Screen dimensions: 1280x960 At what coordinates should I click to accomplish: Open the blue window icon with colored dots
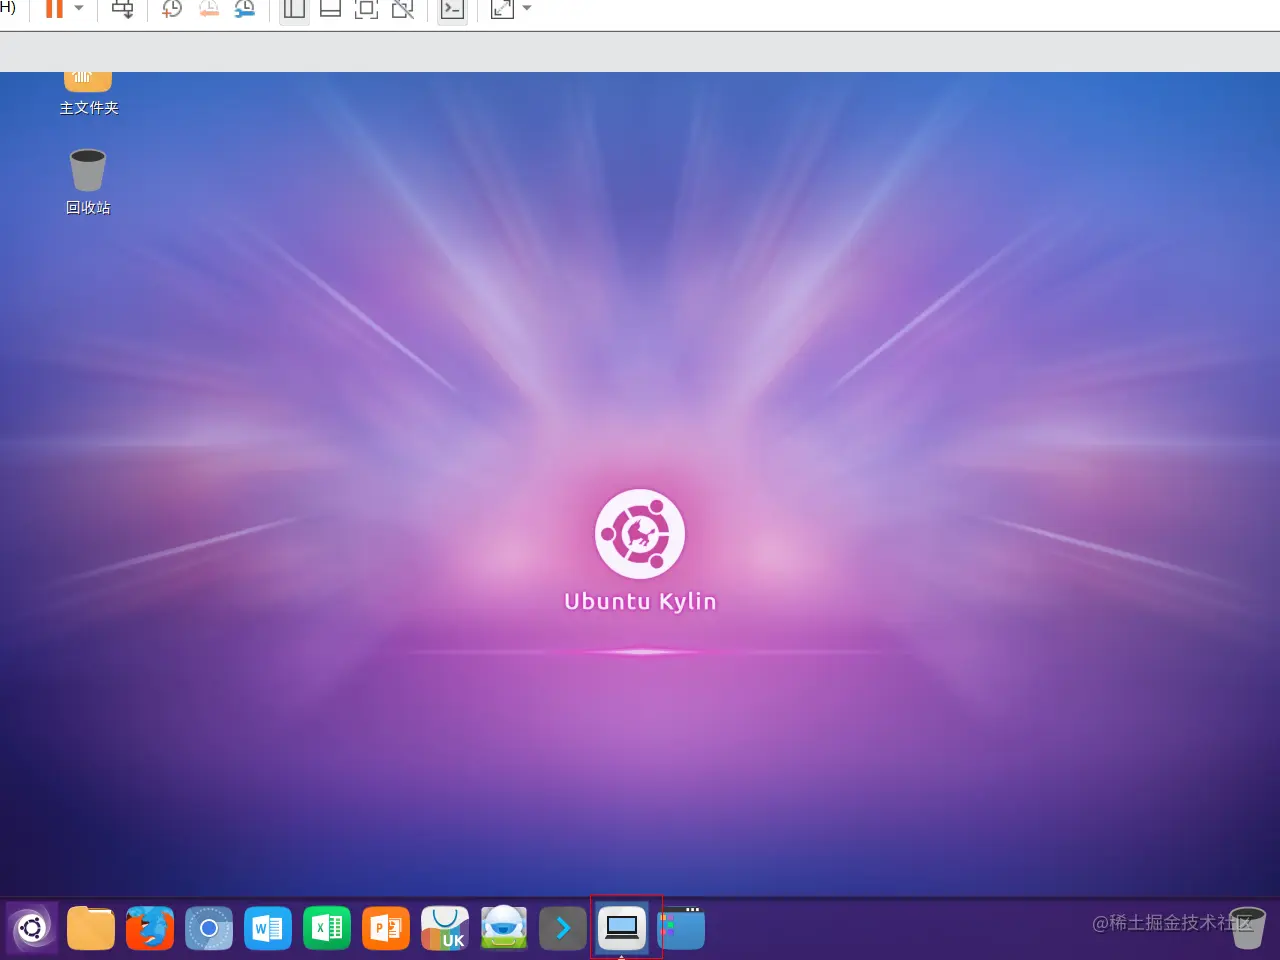pos(681,928)
